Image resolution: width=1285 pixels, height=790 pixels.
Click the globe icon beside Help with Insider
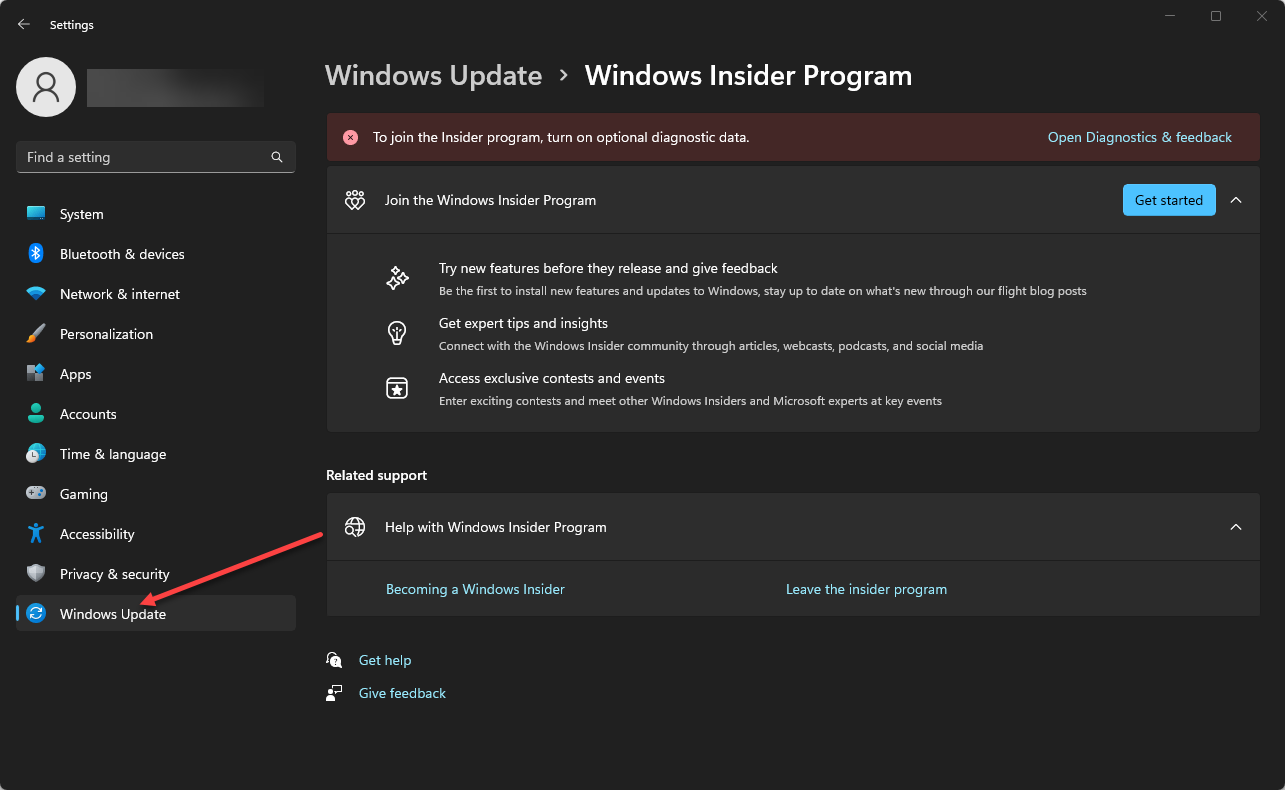(355, 527)
